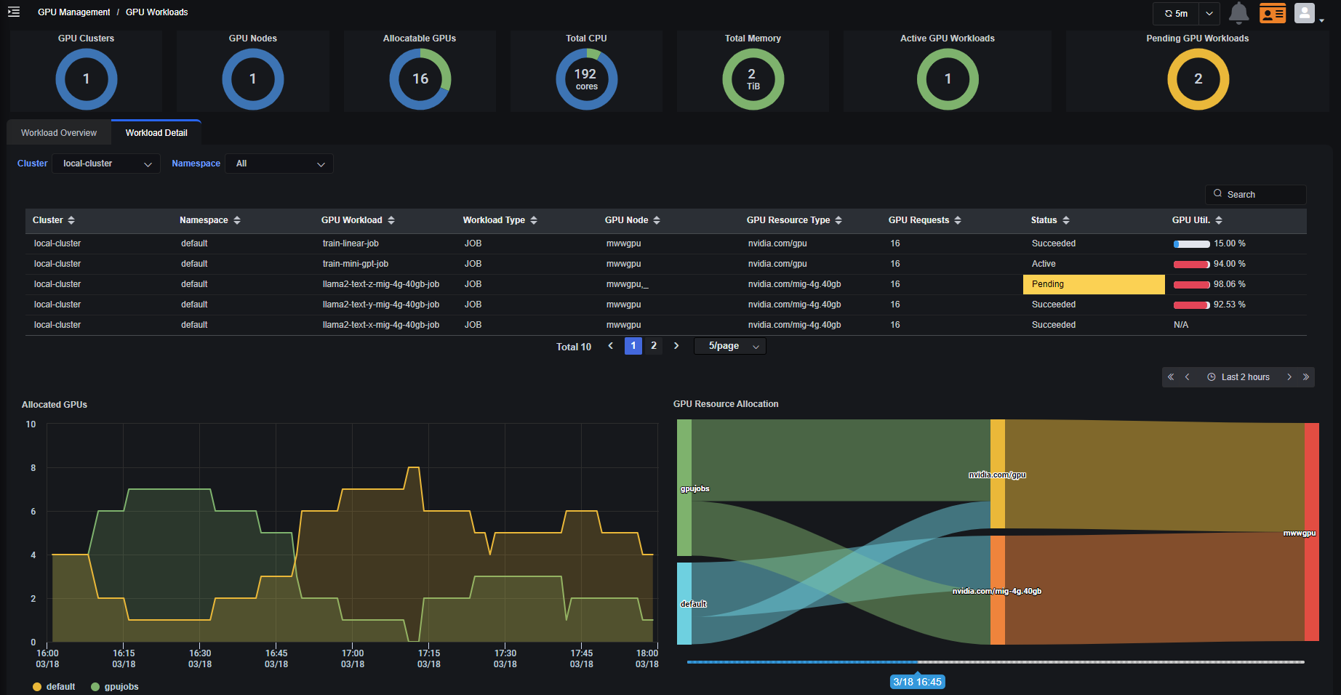Step time range forward one arrow

pyautogui.click(x=1289, y=377)
